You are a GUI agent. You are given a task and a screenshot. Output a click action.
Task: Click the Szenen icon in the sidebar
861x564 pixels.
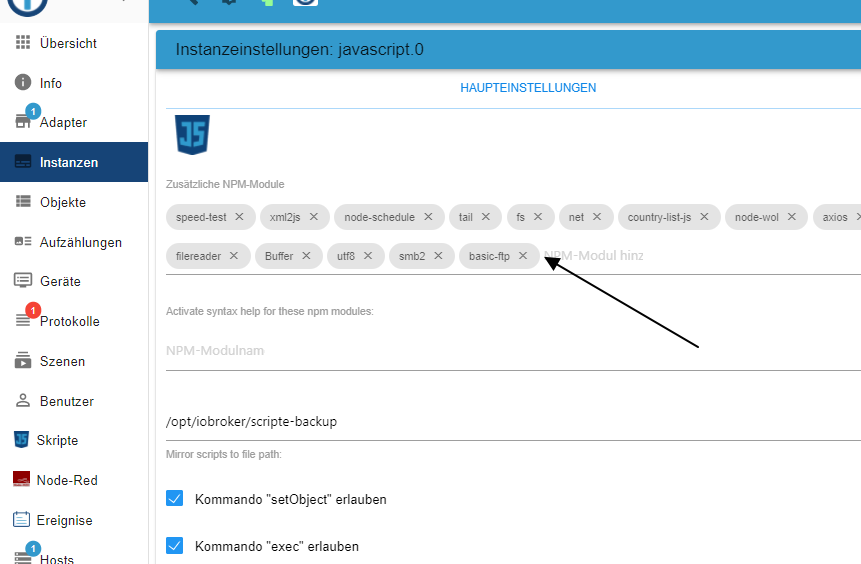point(23,360)
